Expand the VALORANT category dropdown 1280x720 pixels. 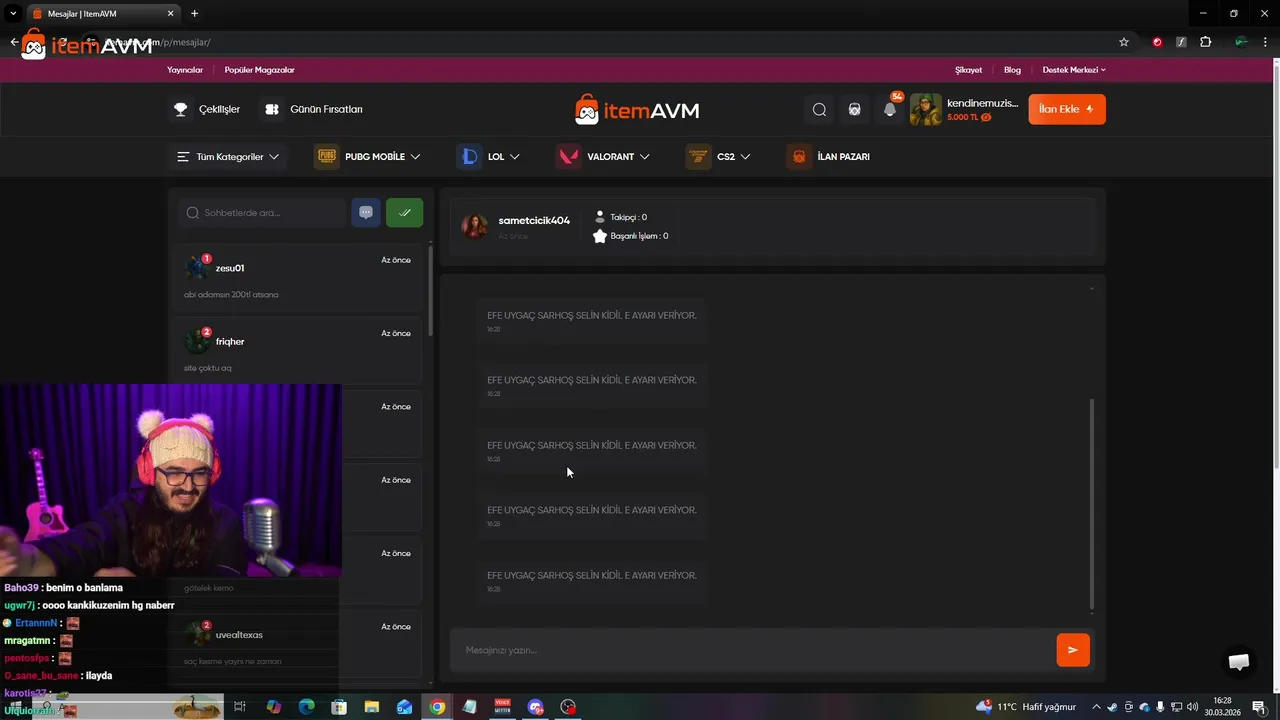point(604,157)
